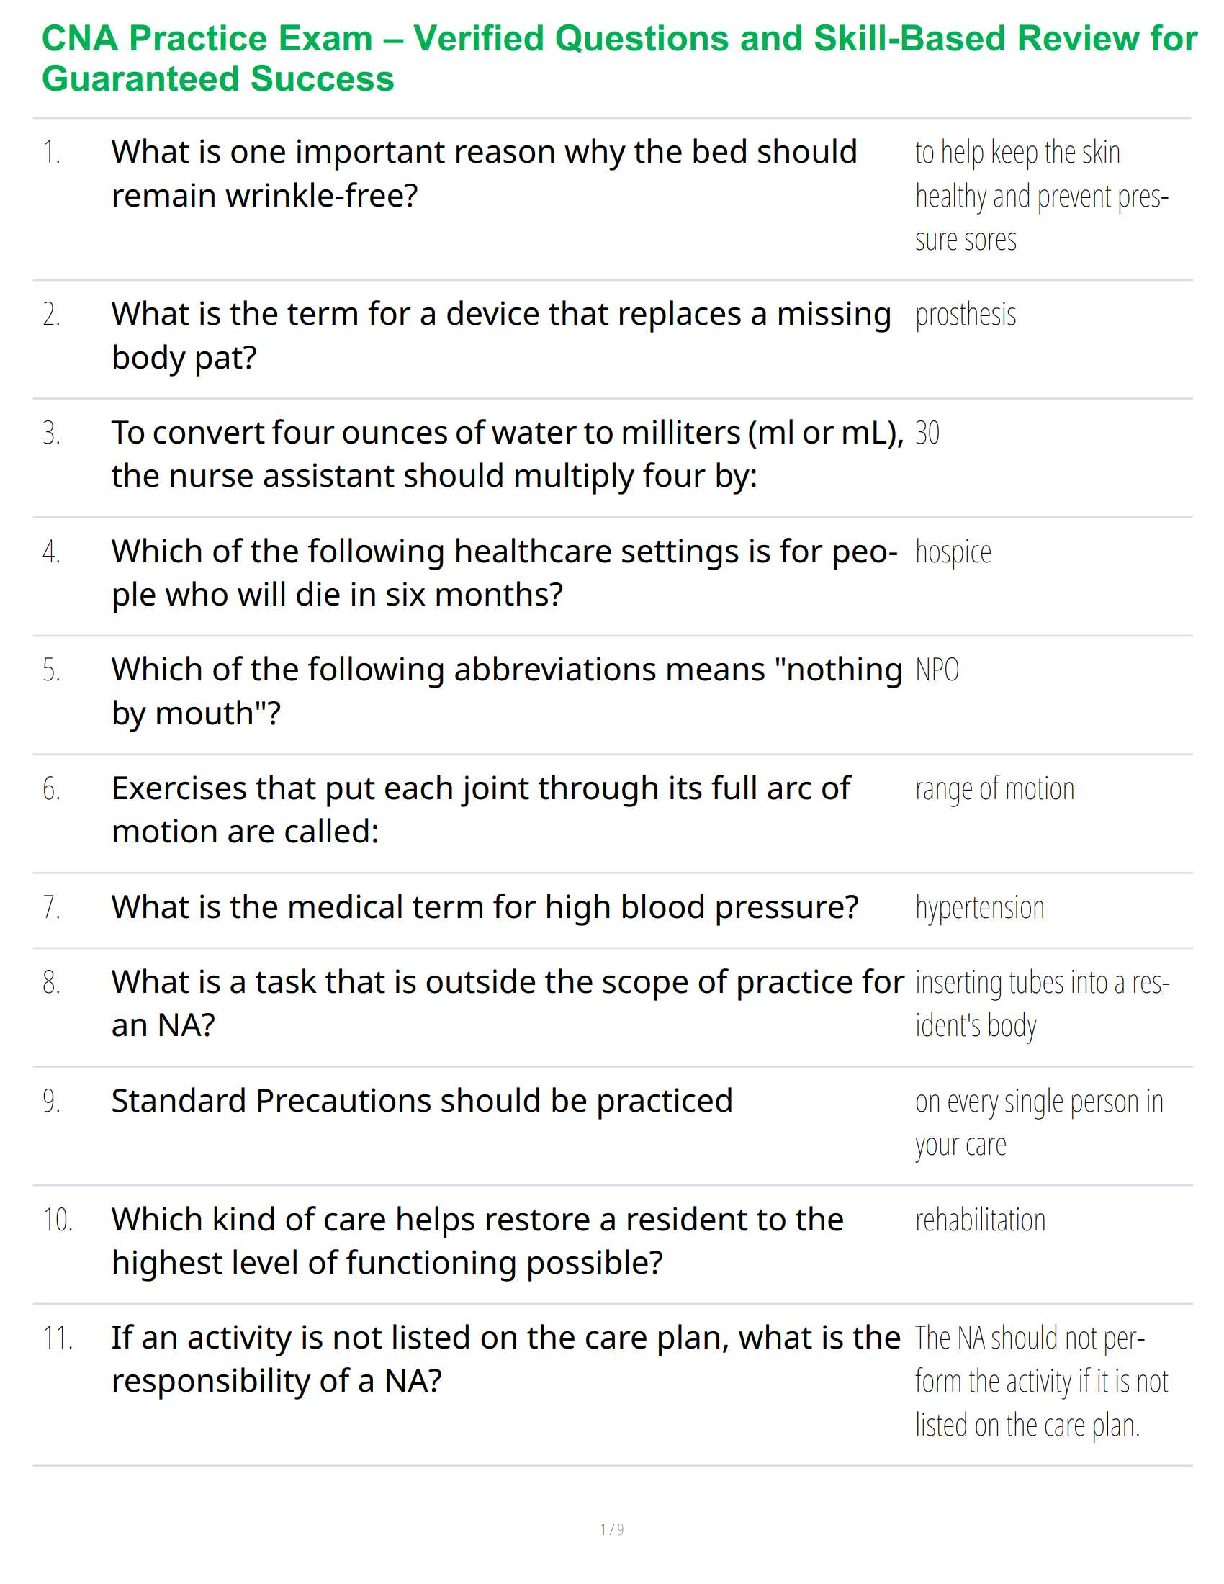The width and height of the screenshot is (1224, 1584).
Task: Click the green CNA Practice Exam title
Action: pyautogui.click(x=619, y=59)
